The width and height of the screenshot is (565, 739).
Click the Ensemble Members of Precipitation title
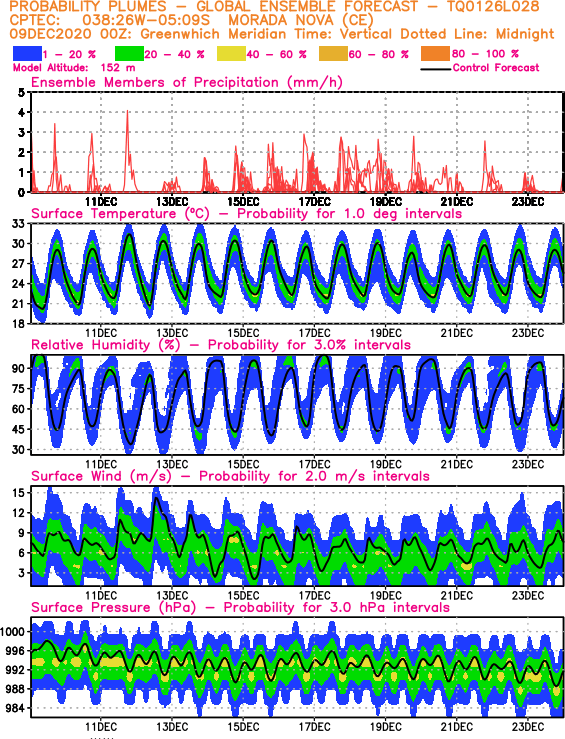[x=187, y=82]
